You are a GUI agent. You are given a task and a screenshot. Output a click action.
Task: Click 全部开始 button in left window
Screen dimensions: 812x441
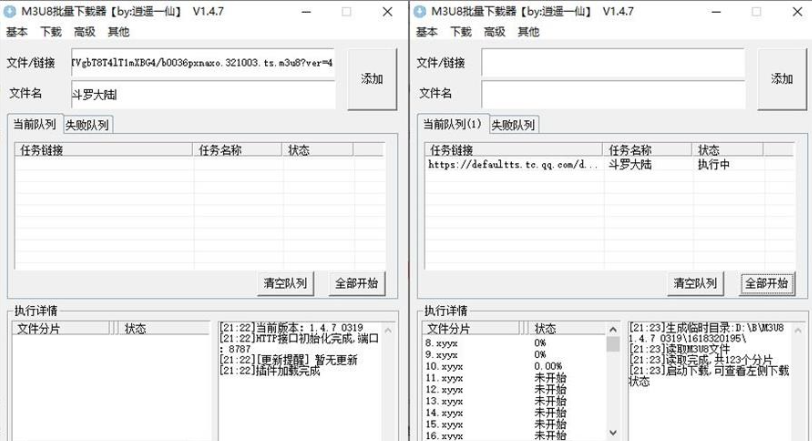pos(357,284)
